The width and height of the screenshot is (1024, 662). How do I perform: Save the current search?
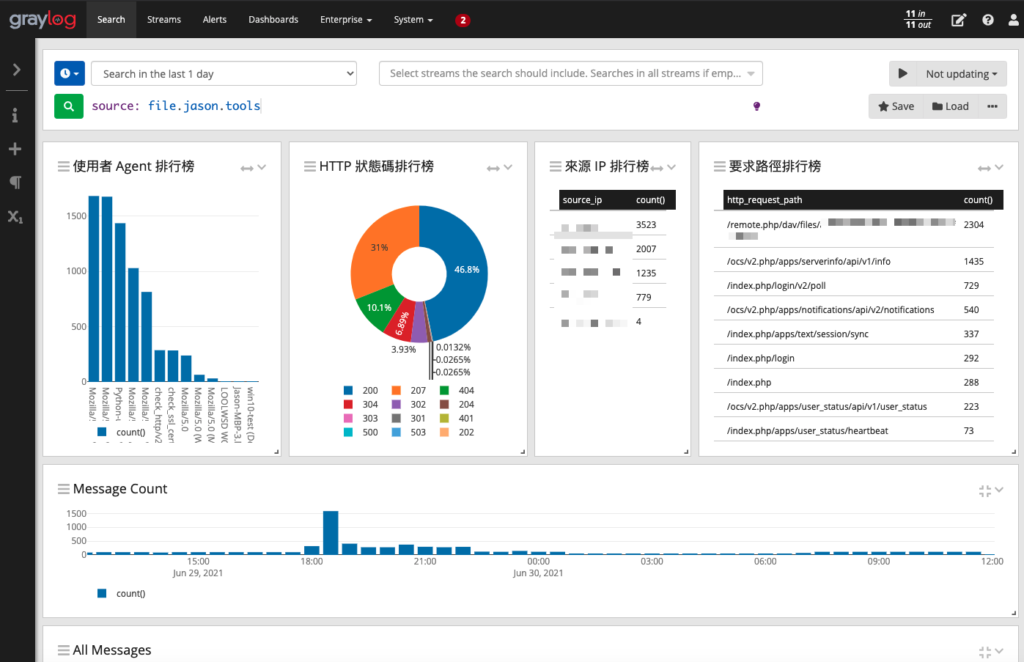pos(896,106)
